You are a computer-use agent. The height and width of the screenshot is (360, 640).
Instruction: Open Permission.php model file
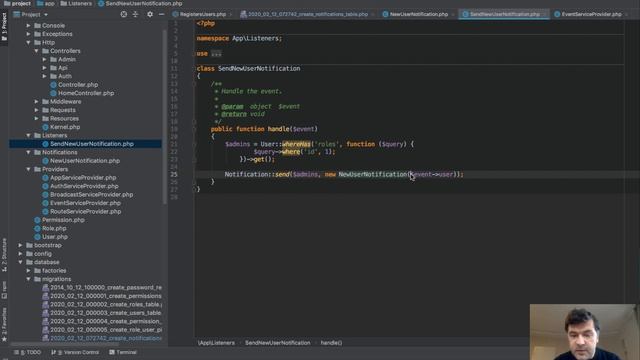click(x=63, y=220)
